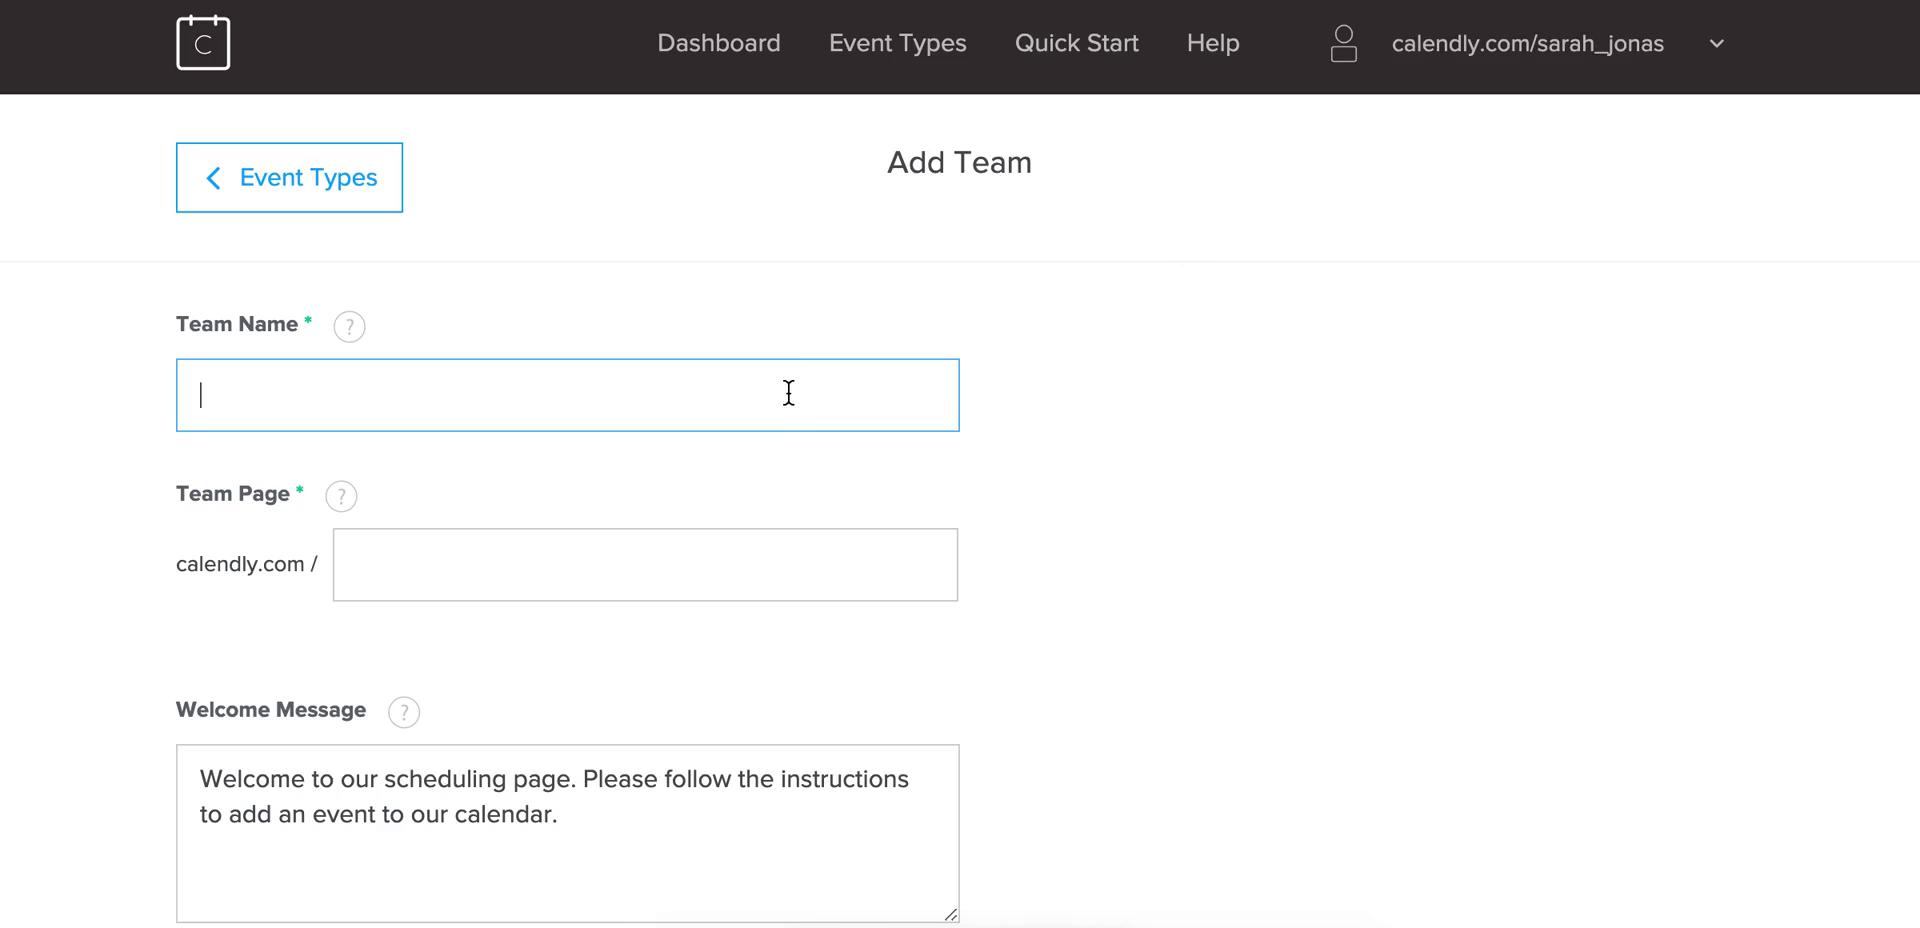Open the Dashboard page
This screenshot has width=1920, height=928.
point(718,43)
